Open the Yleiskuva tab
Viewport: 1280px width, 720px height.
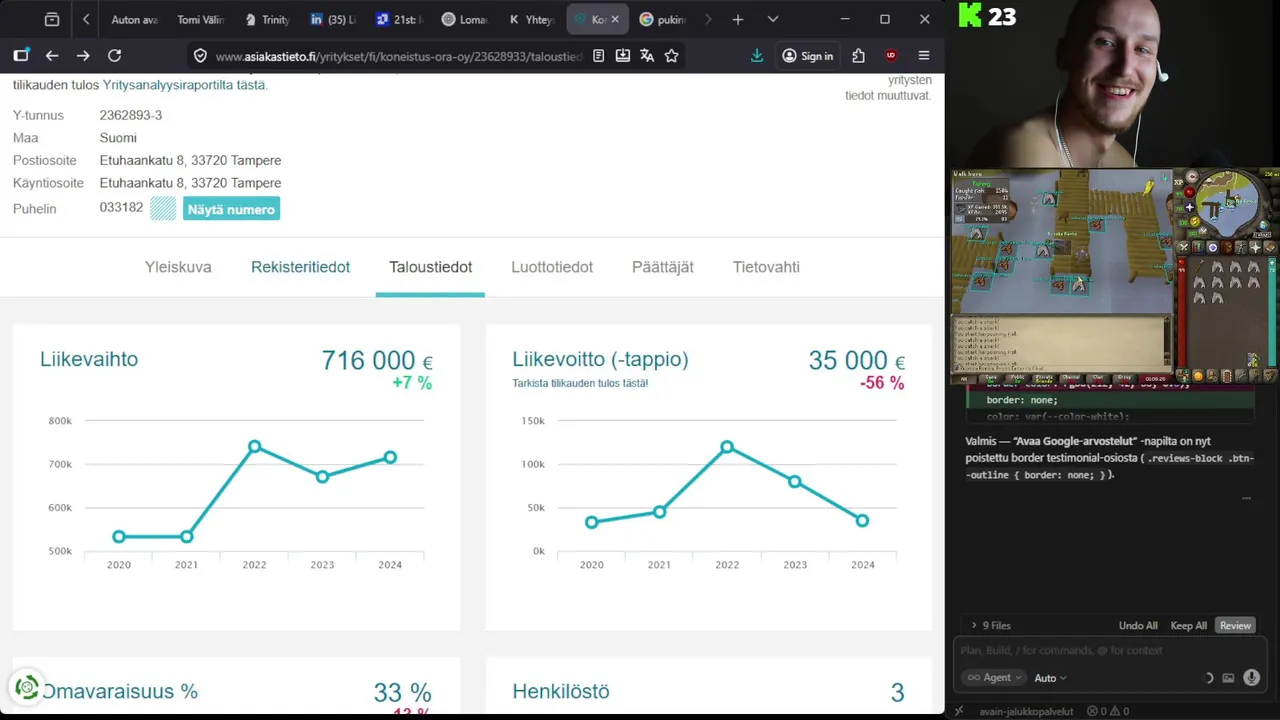click(x=178, y=267)
